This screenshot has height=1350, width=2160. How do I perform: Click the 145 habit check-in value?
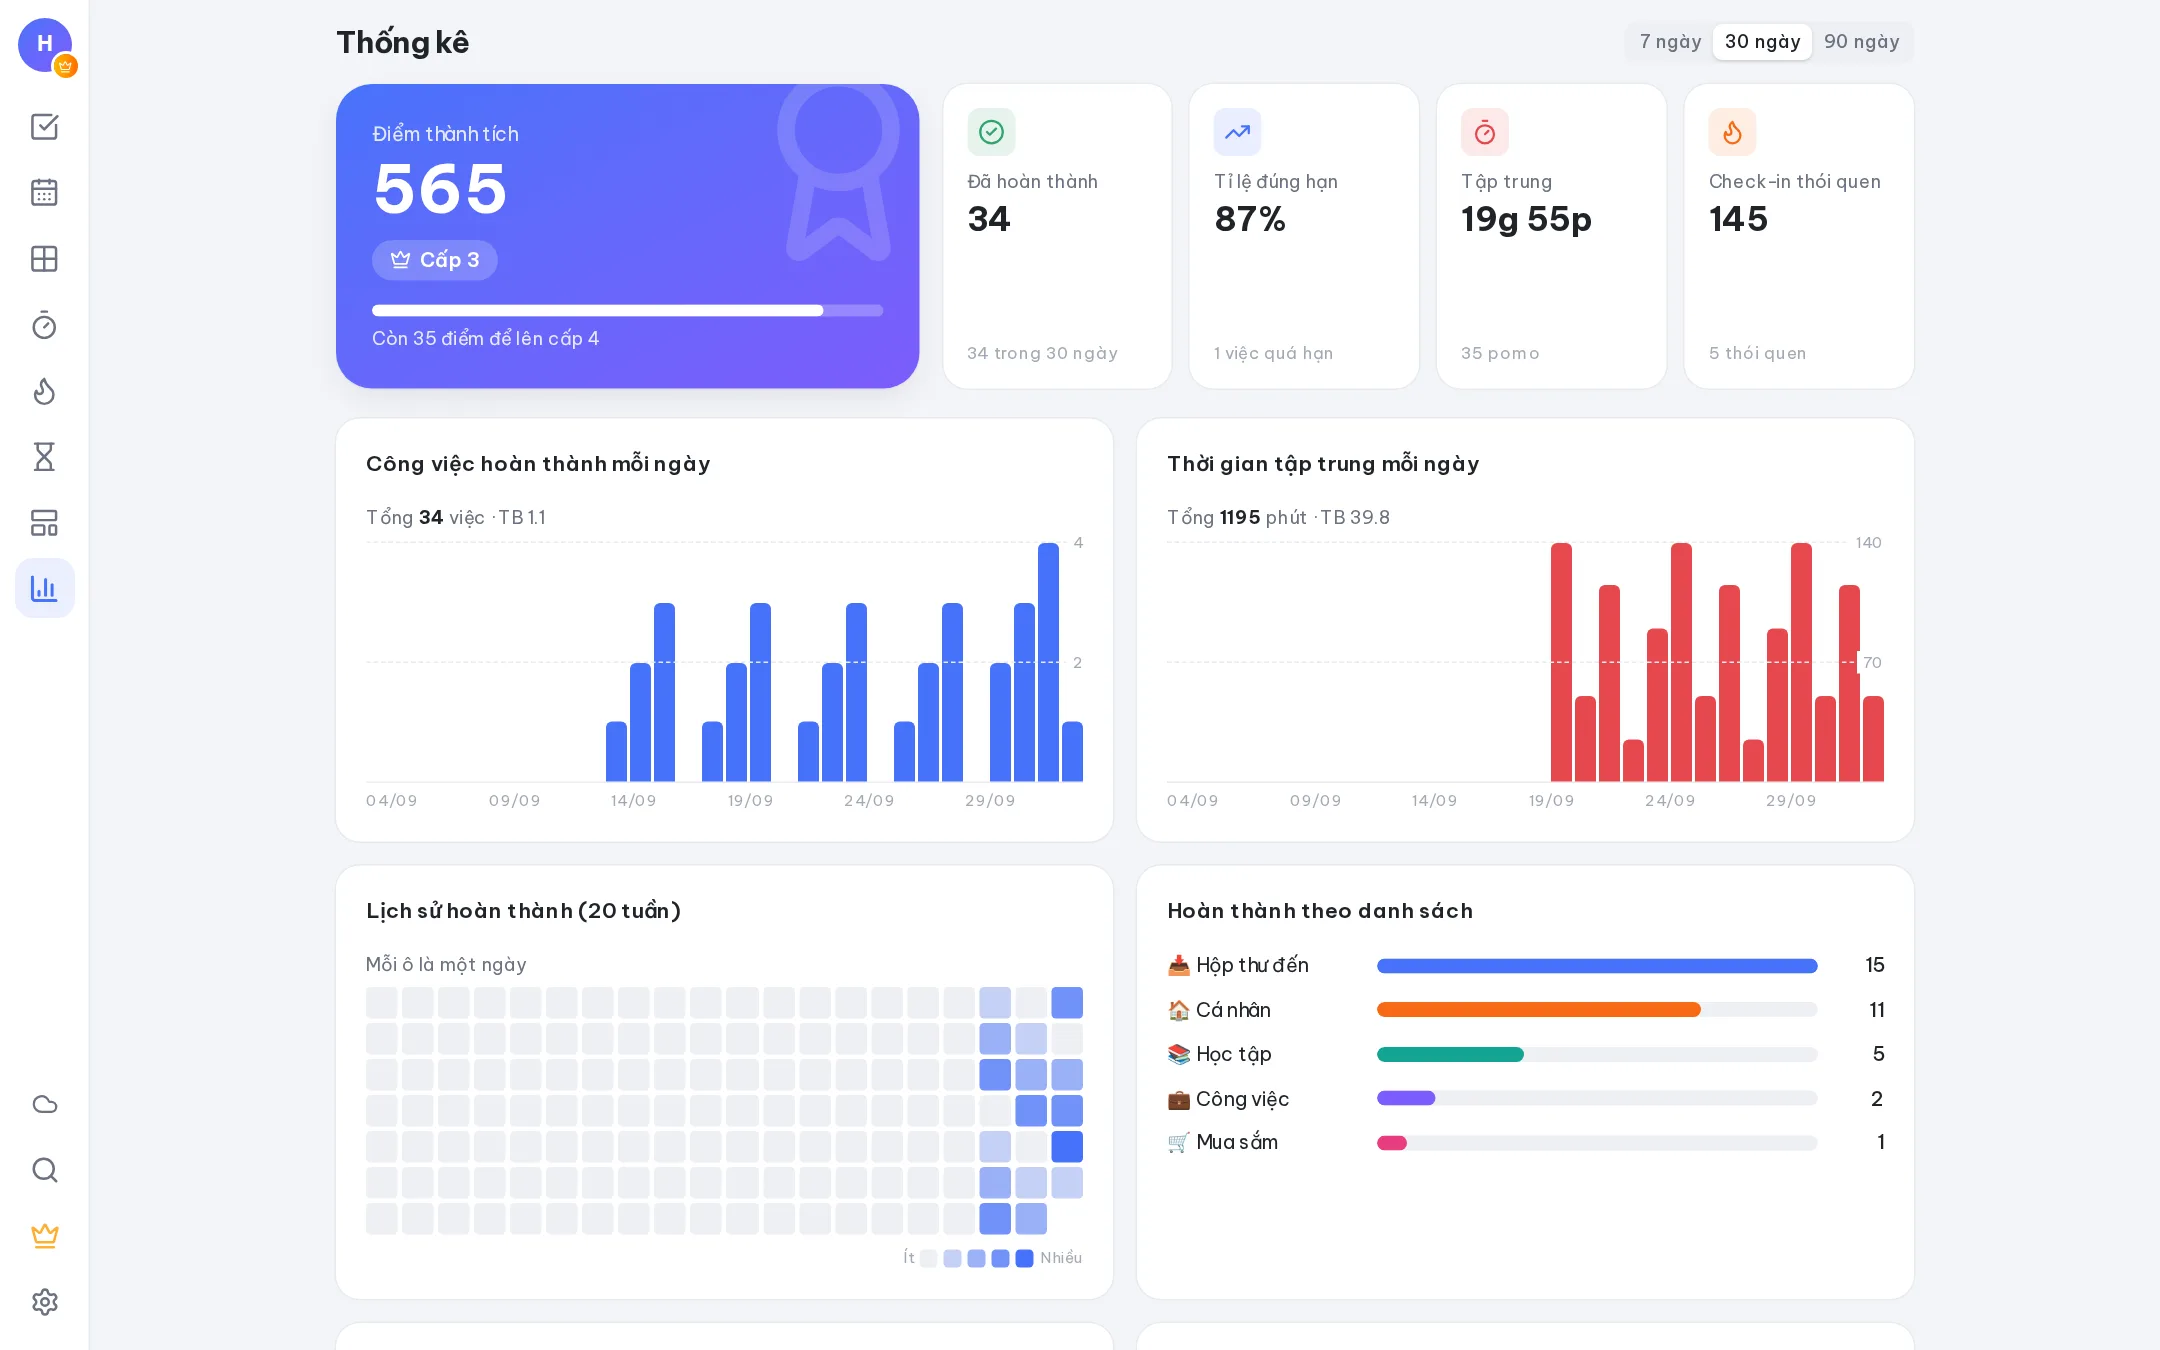point(1738,219)
